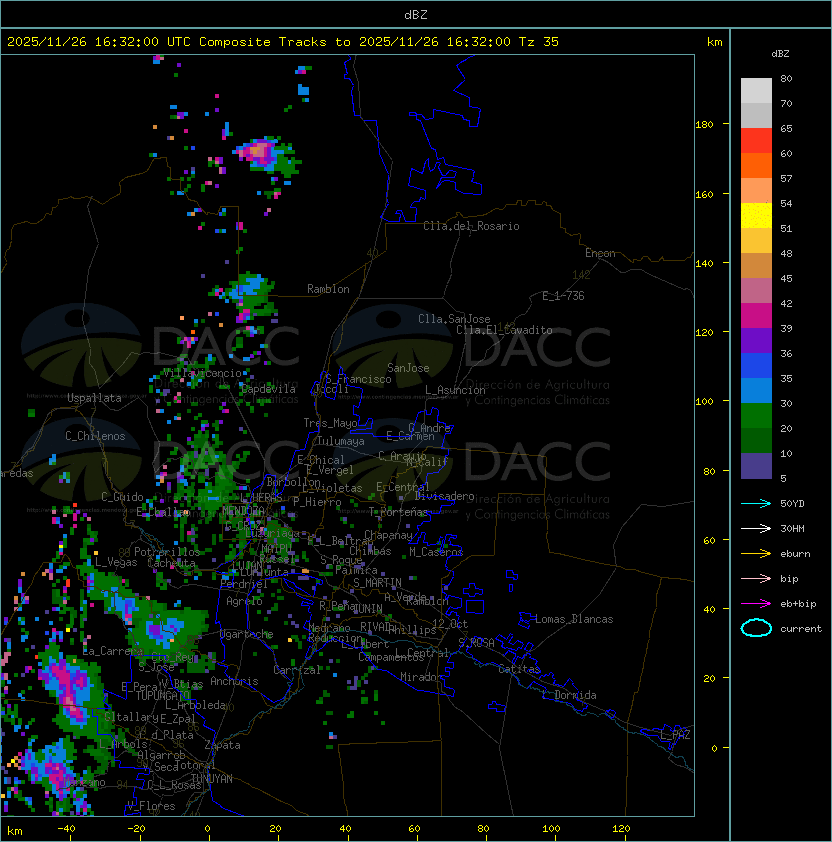Click the 180 tick on the right axis

pos(704,124)
